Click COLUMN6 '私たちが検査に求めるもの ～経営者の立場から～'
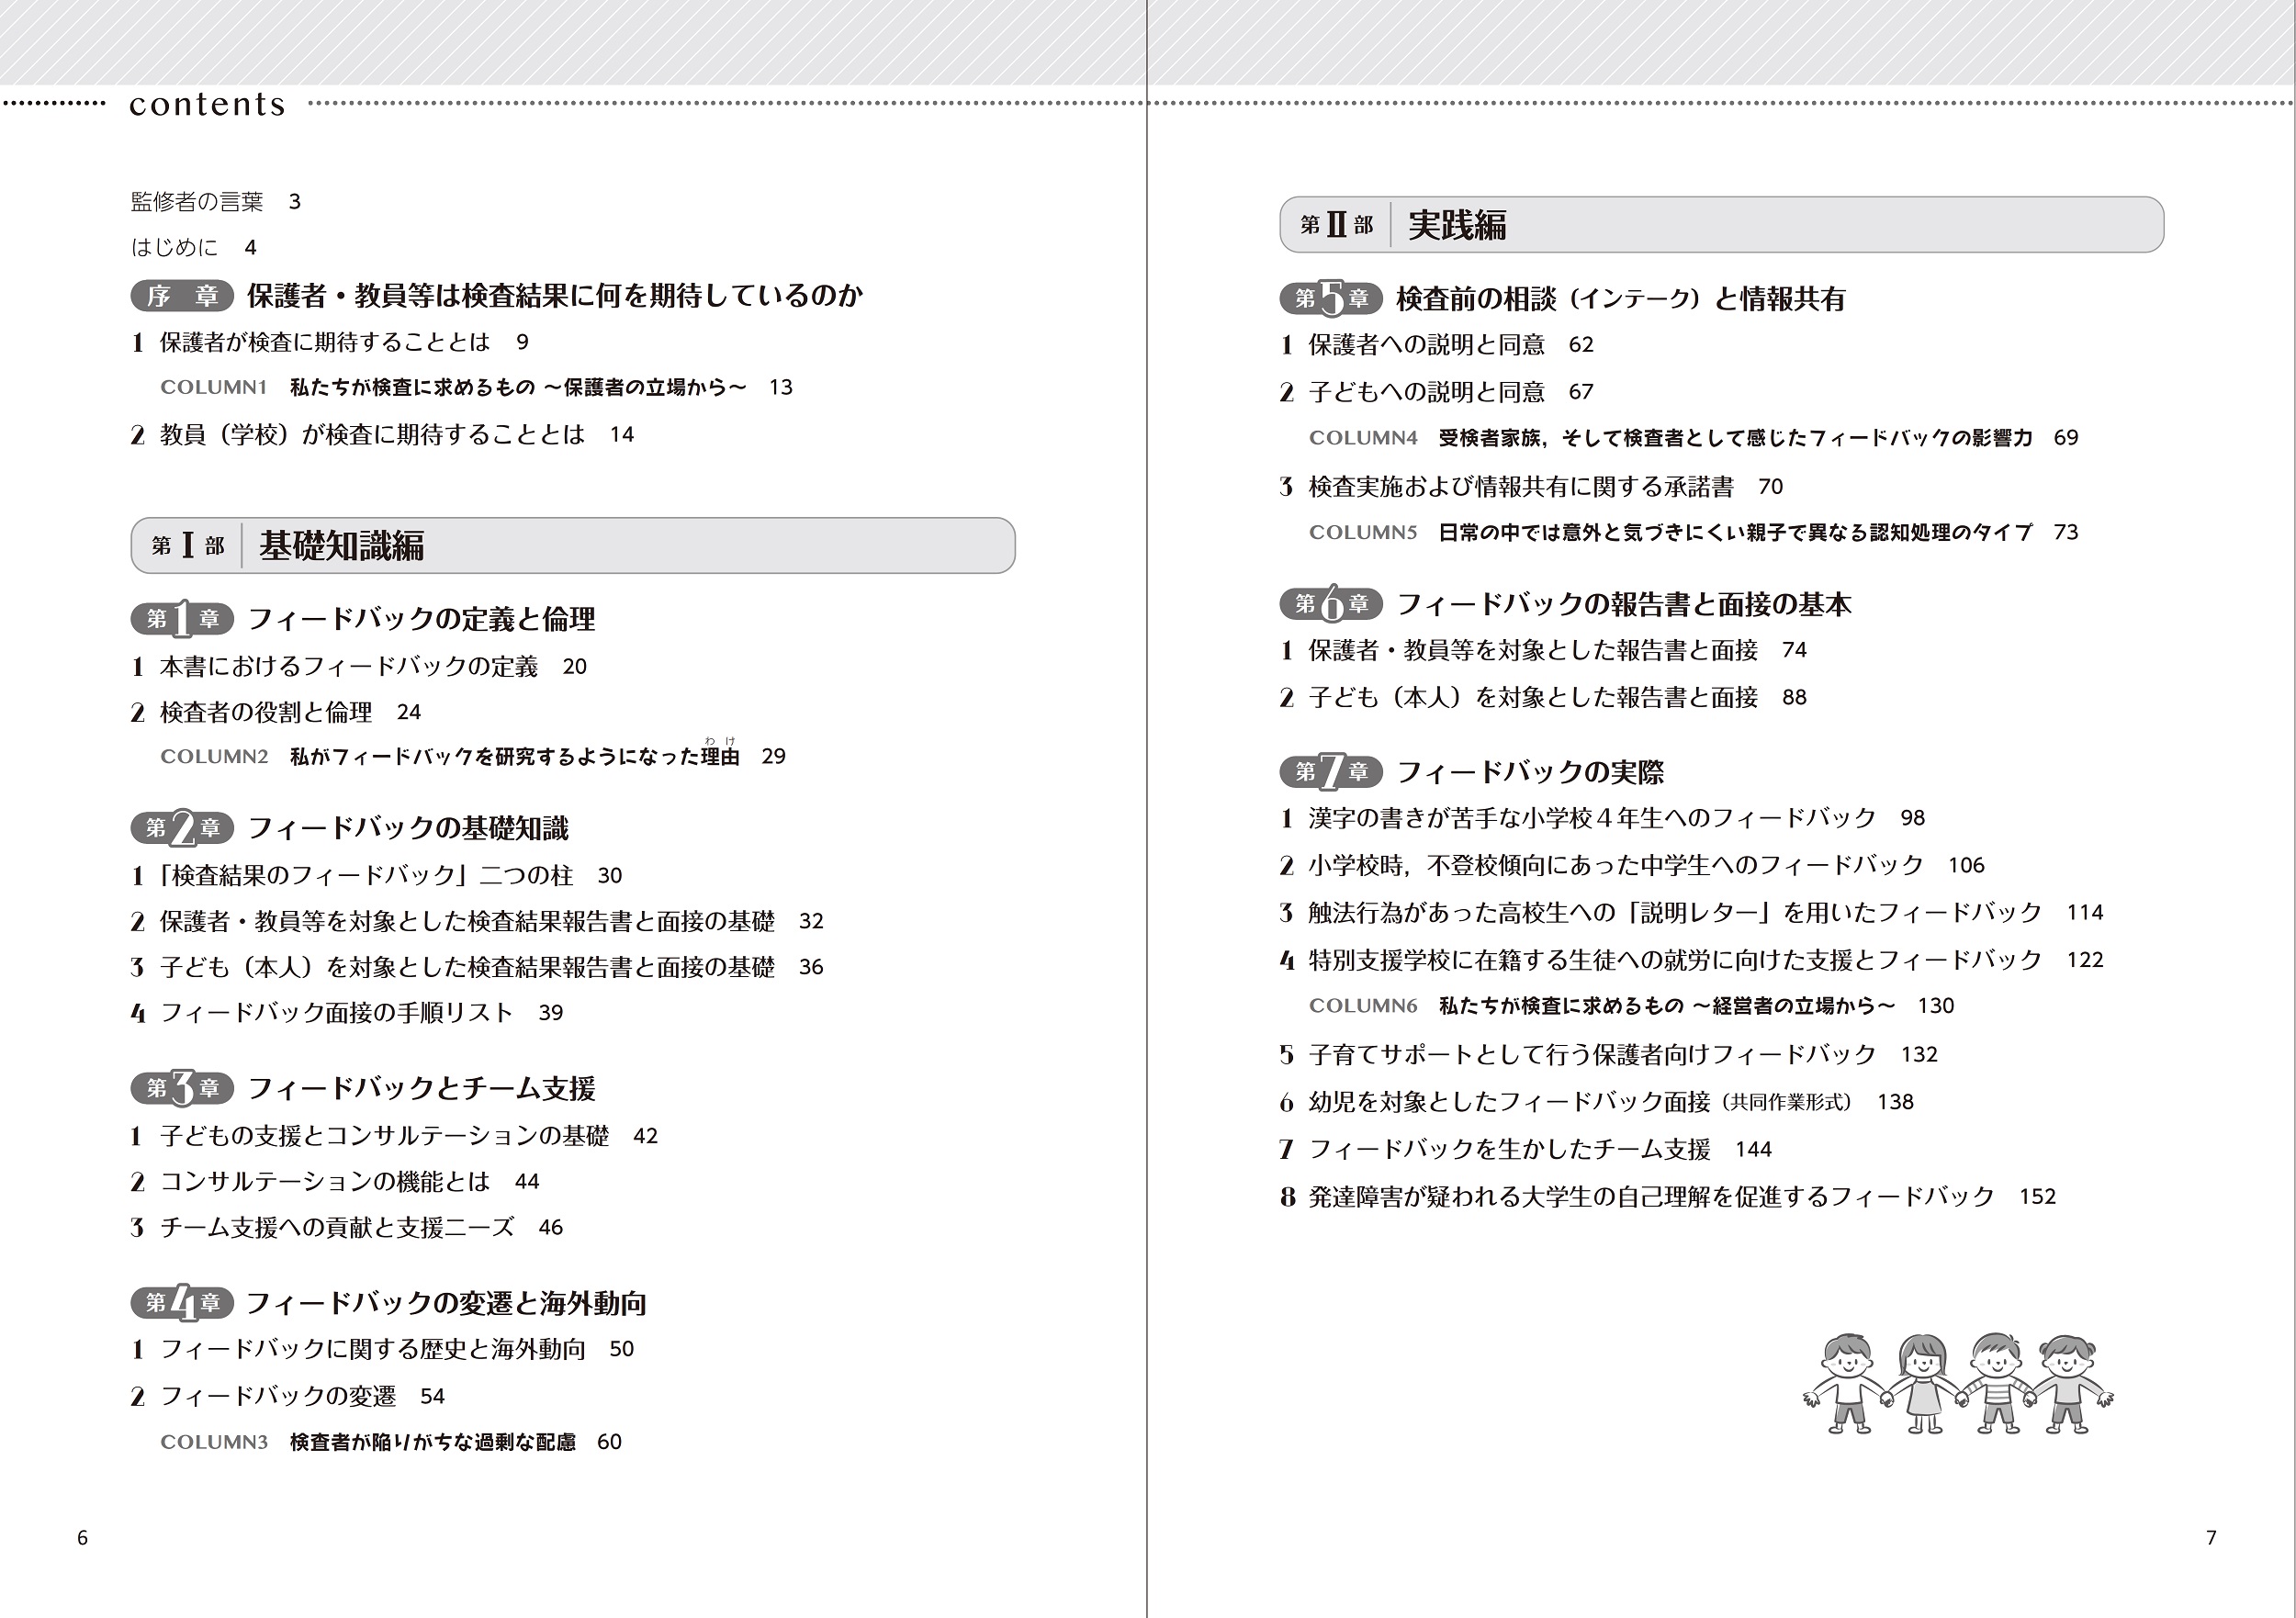The height and width of the screenshot is (1618, 2296). tap(1632, 1006)
